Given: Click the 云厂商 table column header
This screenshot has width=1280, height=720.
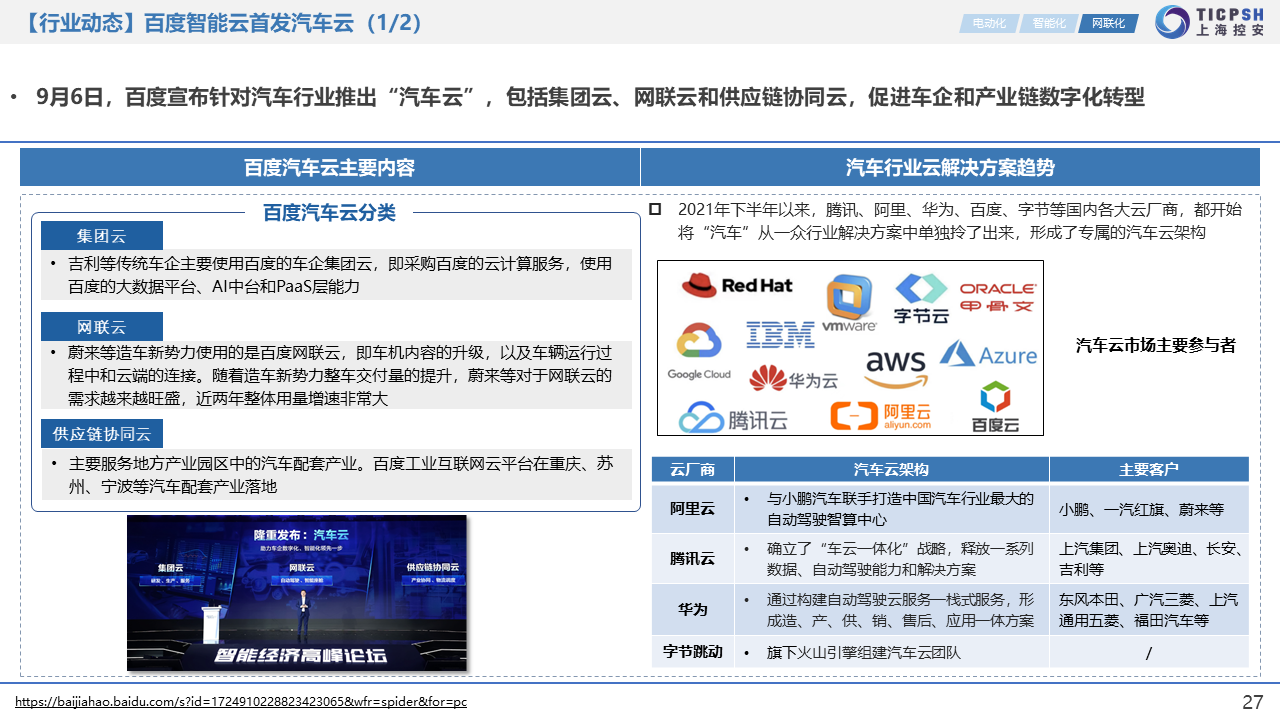Looking at the screenshot, I should click(x=692, y=470).
